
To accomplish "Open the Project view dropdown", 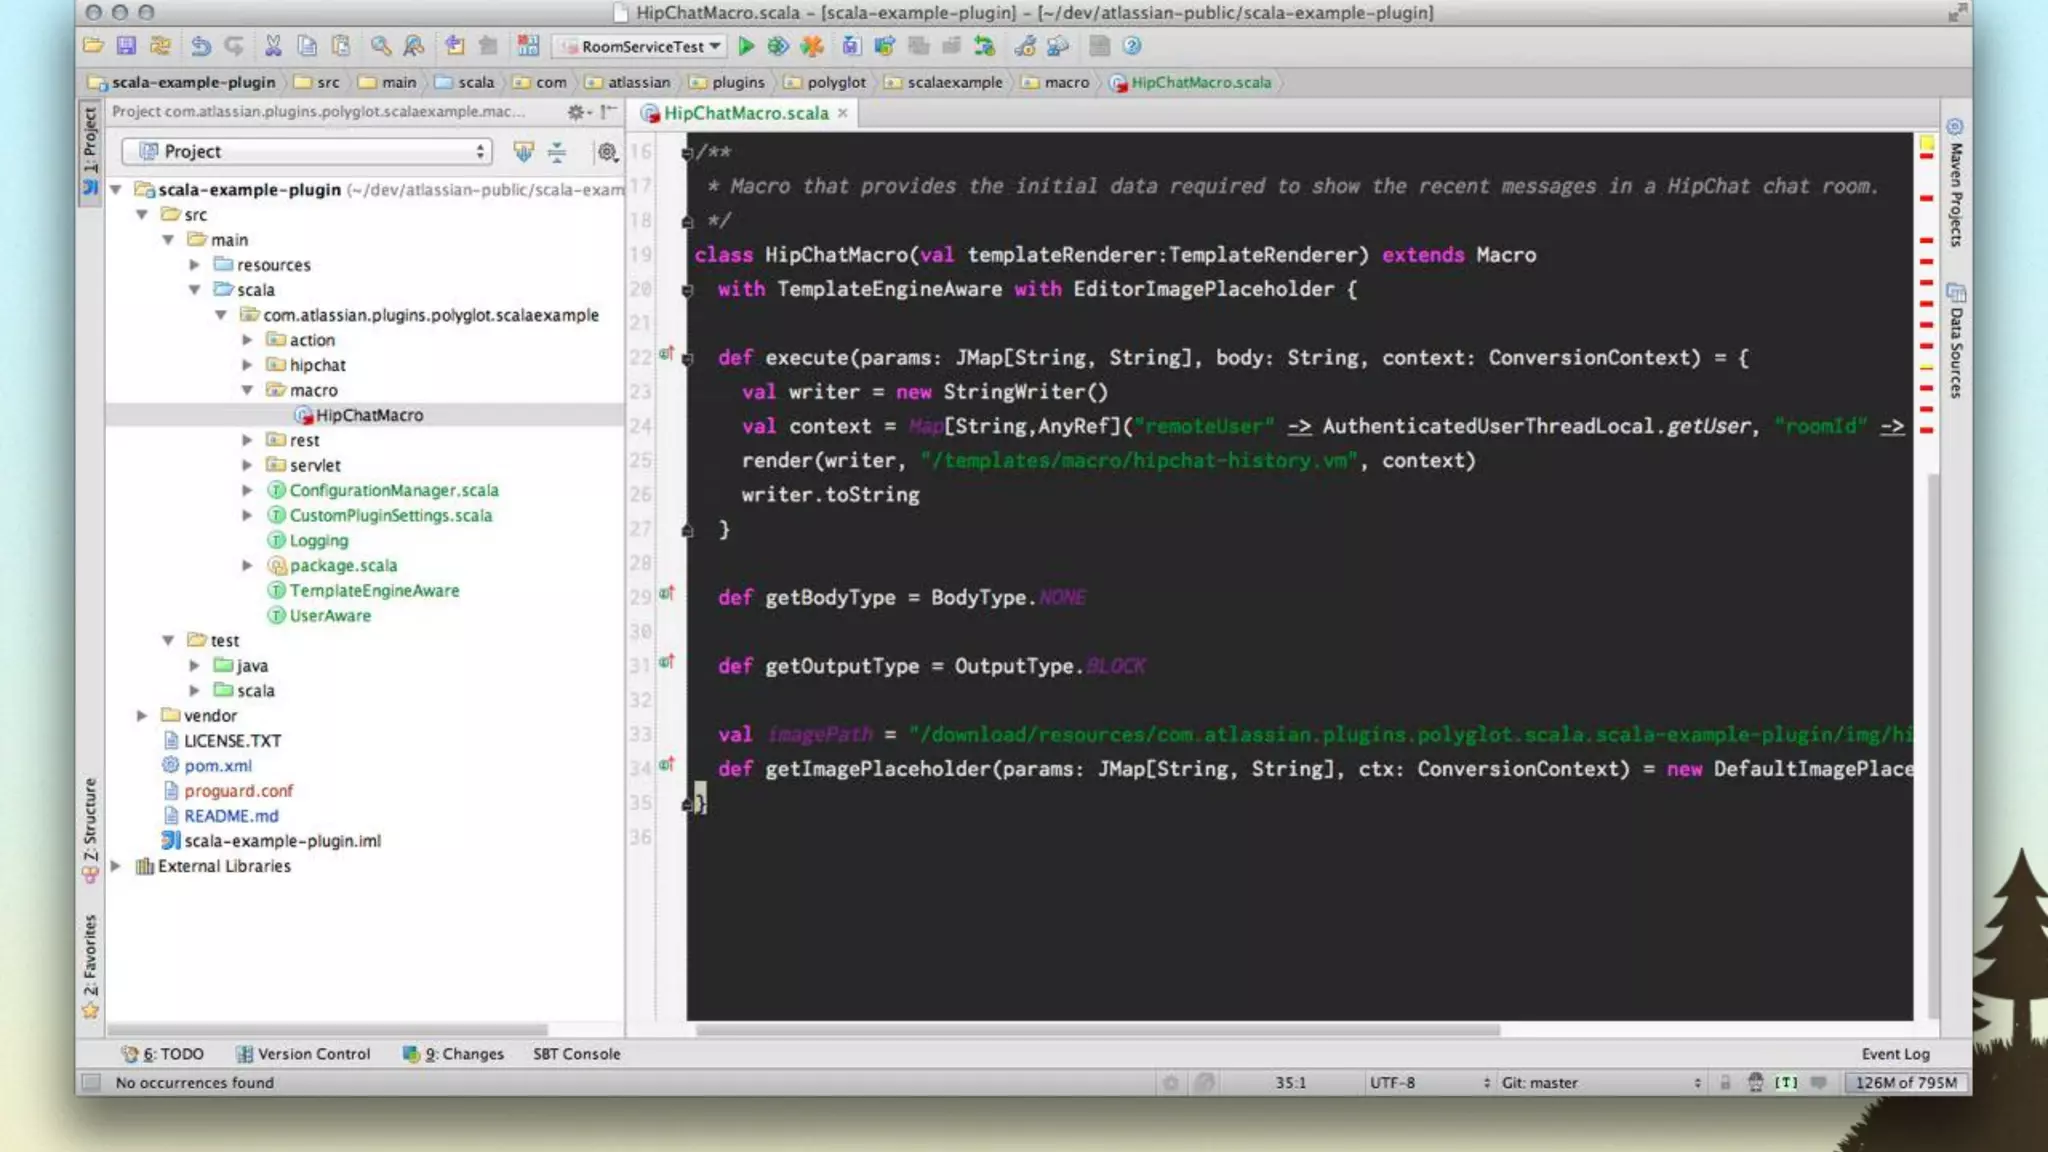I will pyautogui.click(x=306, y=152).
